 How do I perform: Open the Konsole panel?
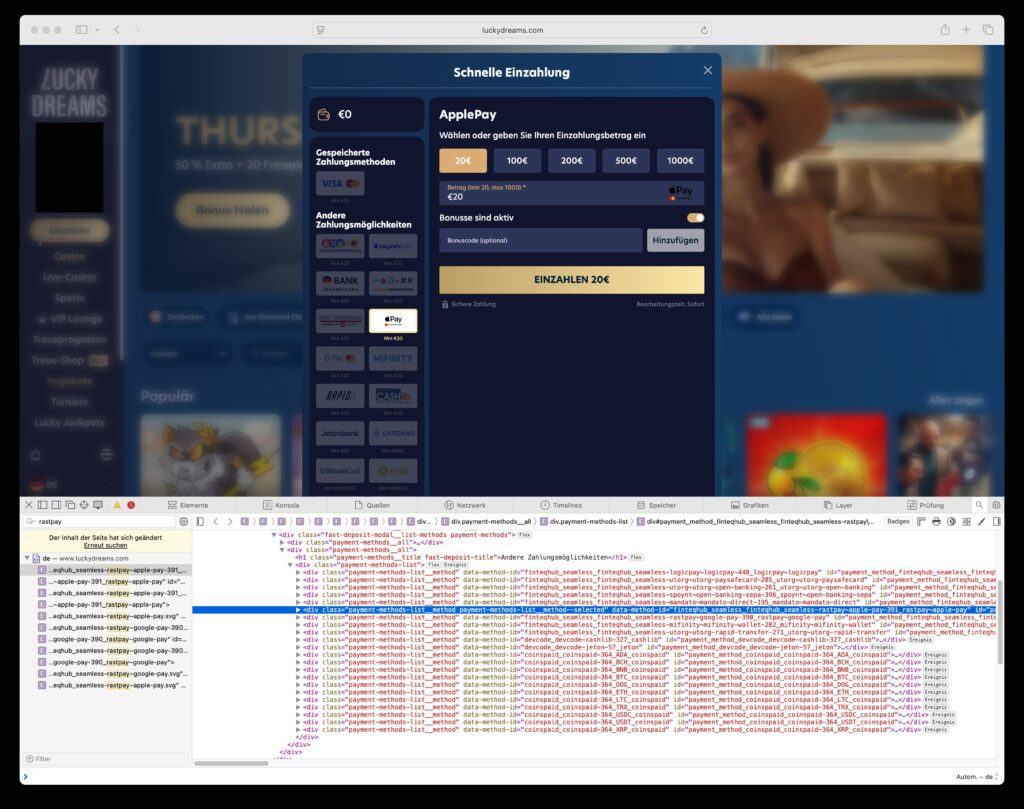tap(280, 504)
